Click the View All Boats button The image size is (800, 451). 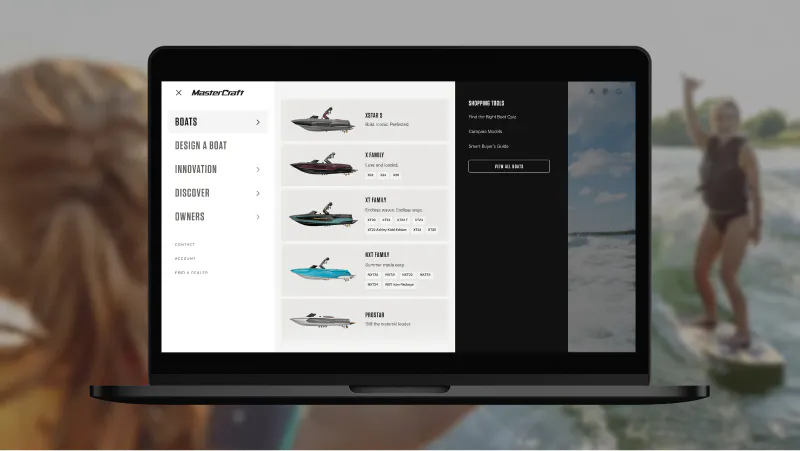tap(509, 166)
